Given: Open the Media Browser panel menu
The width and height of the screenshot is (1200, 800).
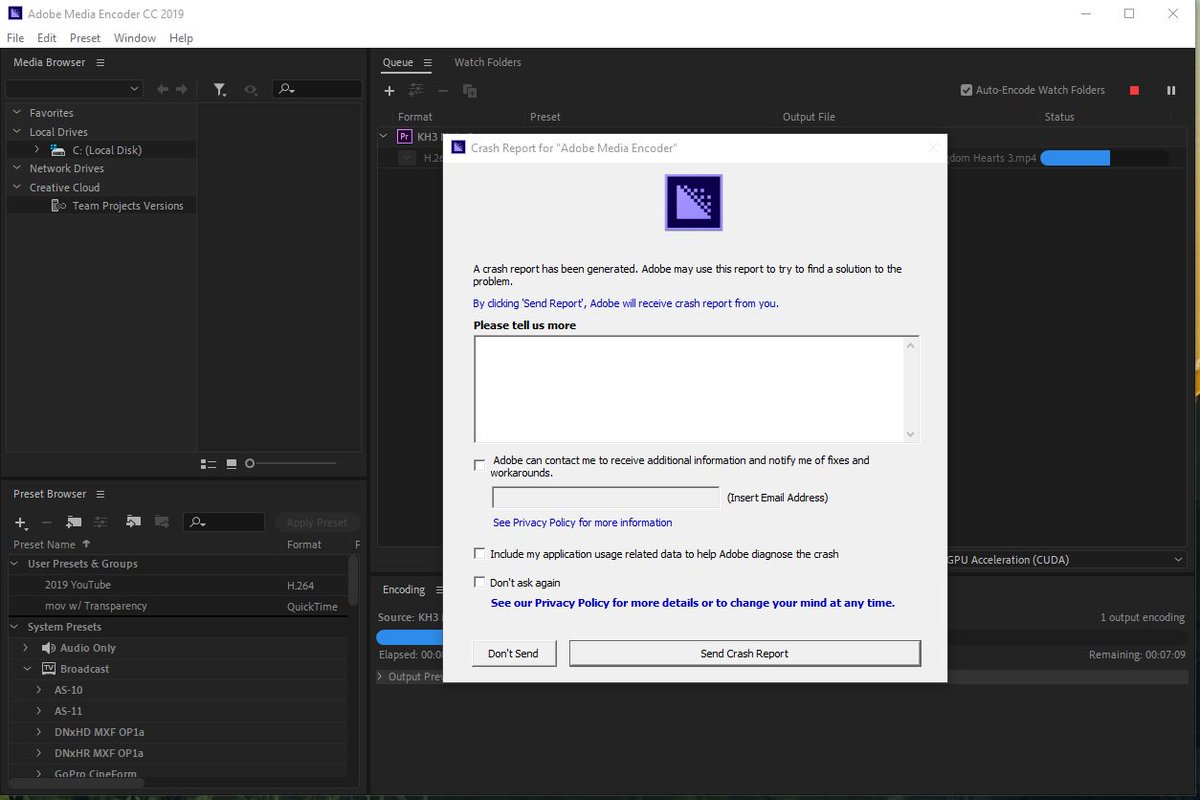Looking at the screenshot, I should pyautogui.click(x=100, y=63).
